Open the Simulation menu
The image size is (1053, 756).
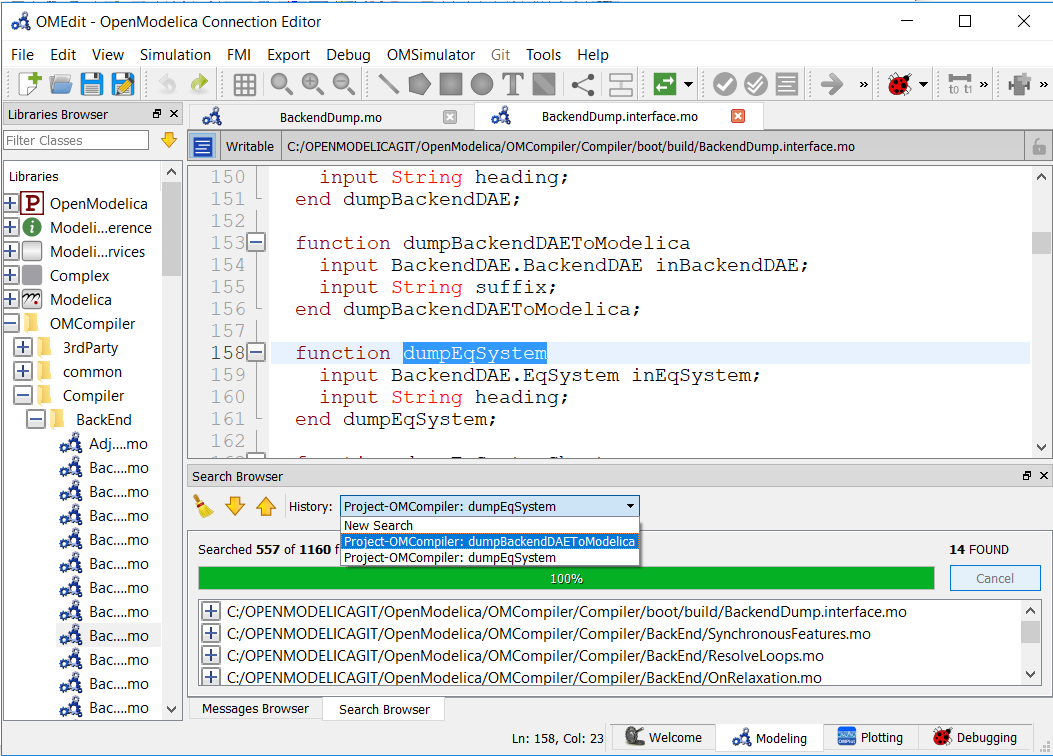click(x=175, y=55)
